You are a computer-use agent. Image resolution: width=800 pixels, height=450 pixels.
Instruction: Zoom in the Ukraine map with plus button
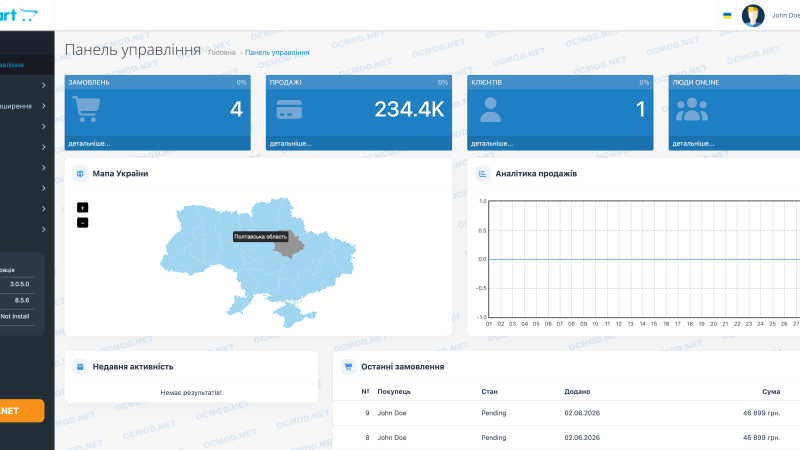(83, 207)
